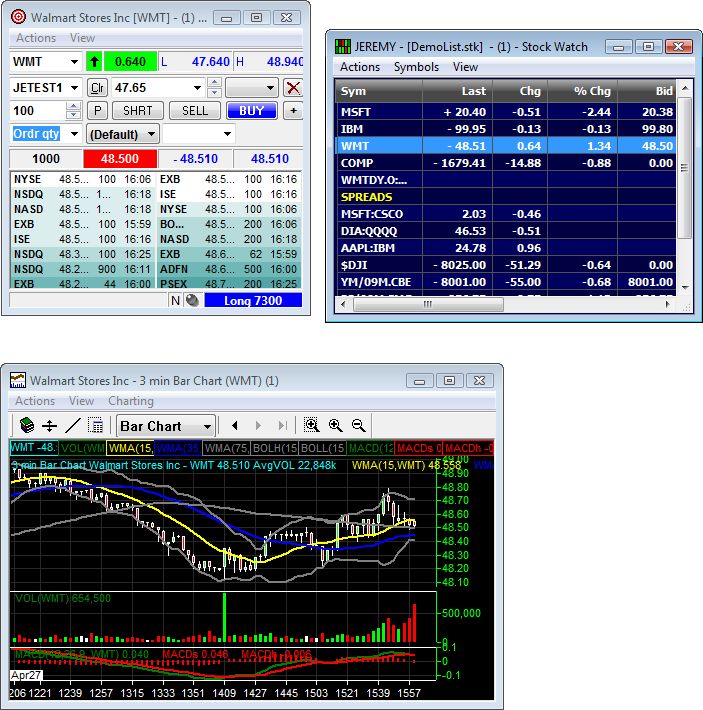Toggle the blue WMA(35 series legend tab
Viewport: 703px width, 710px height.
coord(178,448)
